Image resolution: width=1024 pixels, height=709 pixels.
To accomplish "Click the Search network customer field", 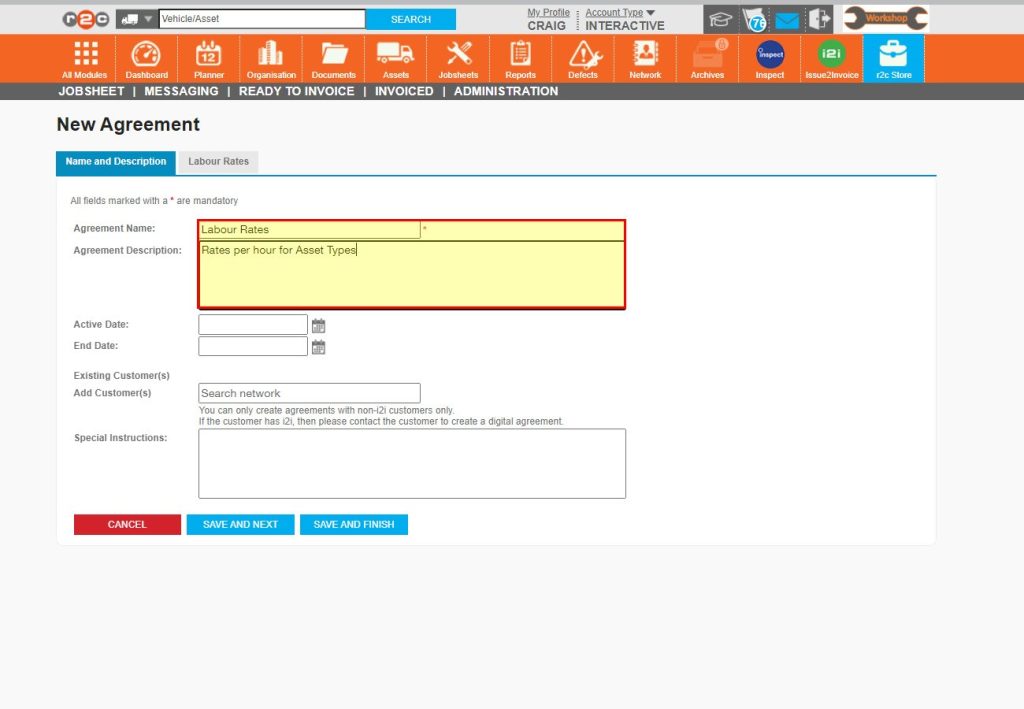I will point(310,393).
